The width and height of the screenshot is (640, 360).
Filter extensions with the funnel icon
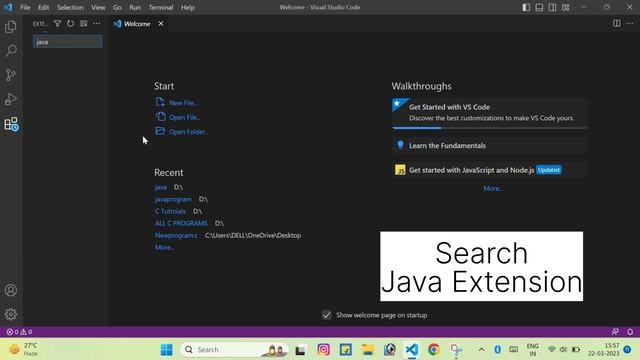coord(58,24)
